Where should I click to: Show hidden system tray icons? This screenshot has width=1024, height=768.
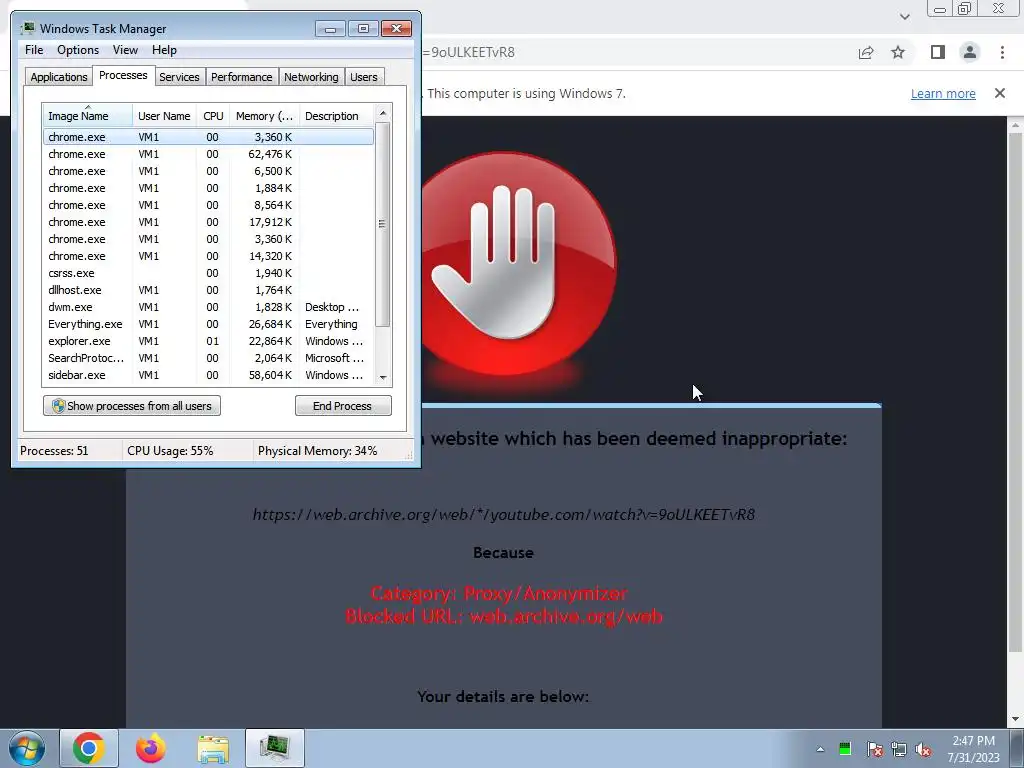(x=820, y=749)
